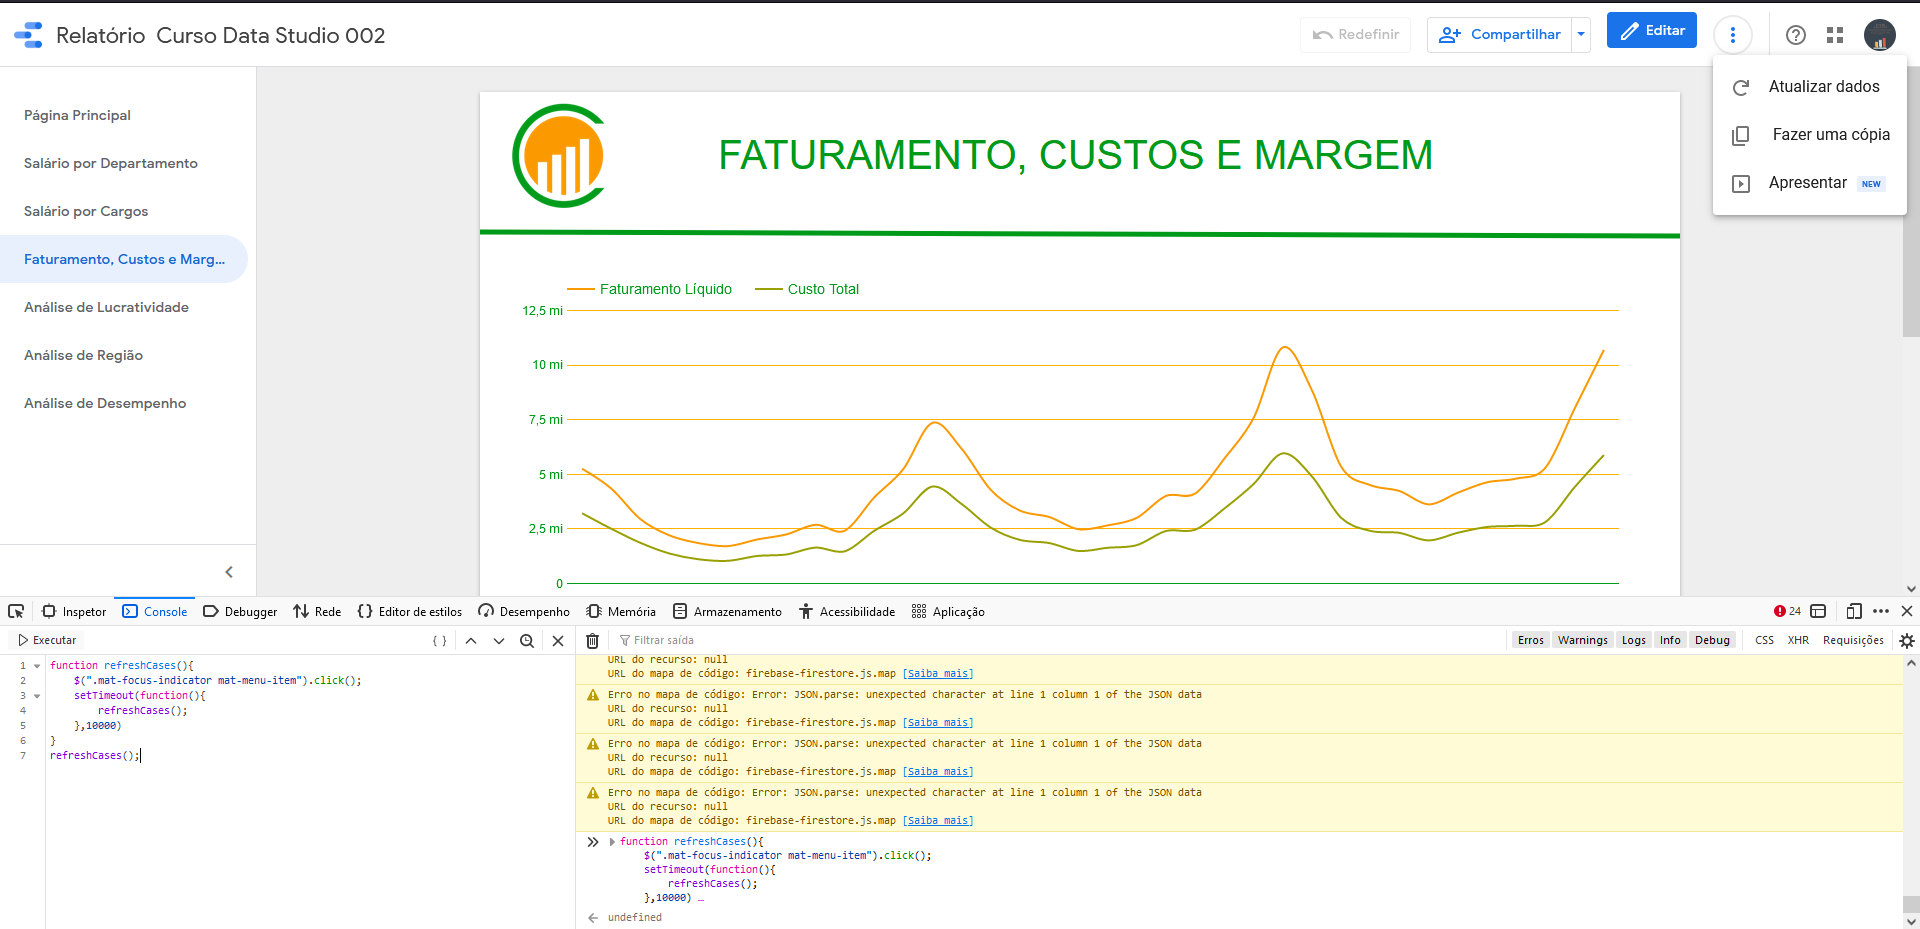The image size is (1920, 929).
Task: Click the Redefinir button
Action: tap(1355, 34)
